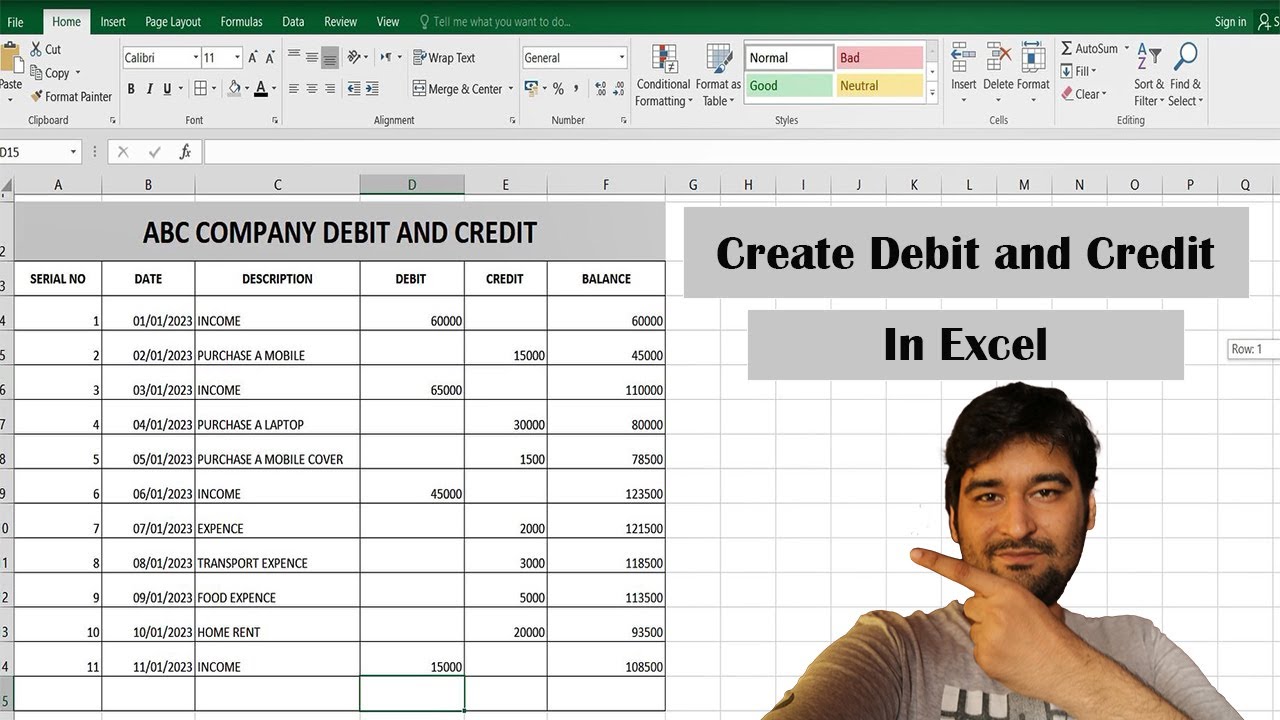Open Format as Table gallery
Viewport: 1280px width, 720px height.
click(718, 75)
